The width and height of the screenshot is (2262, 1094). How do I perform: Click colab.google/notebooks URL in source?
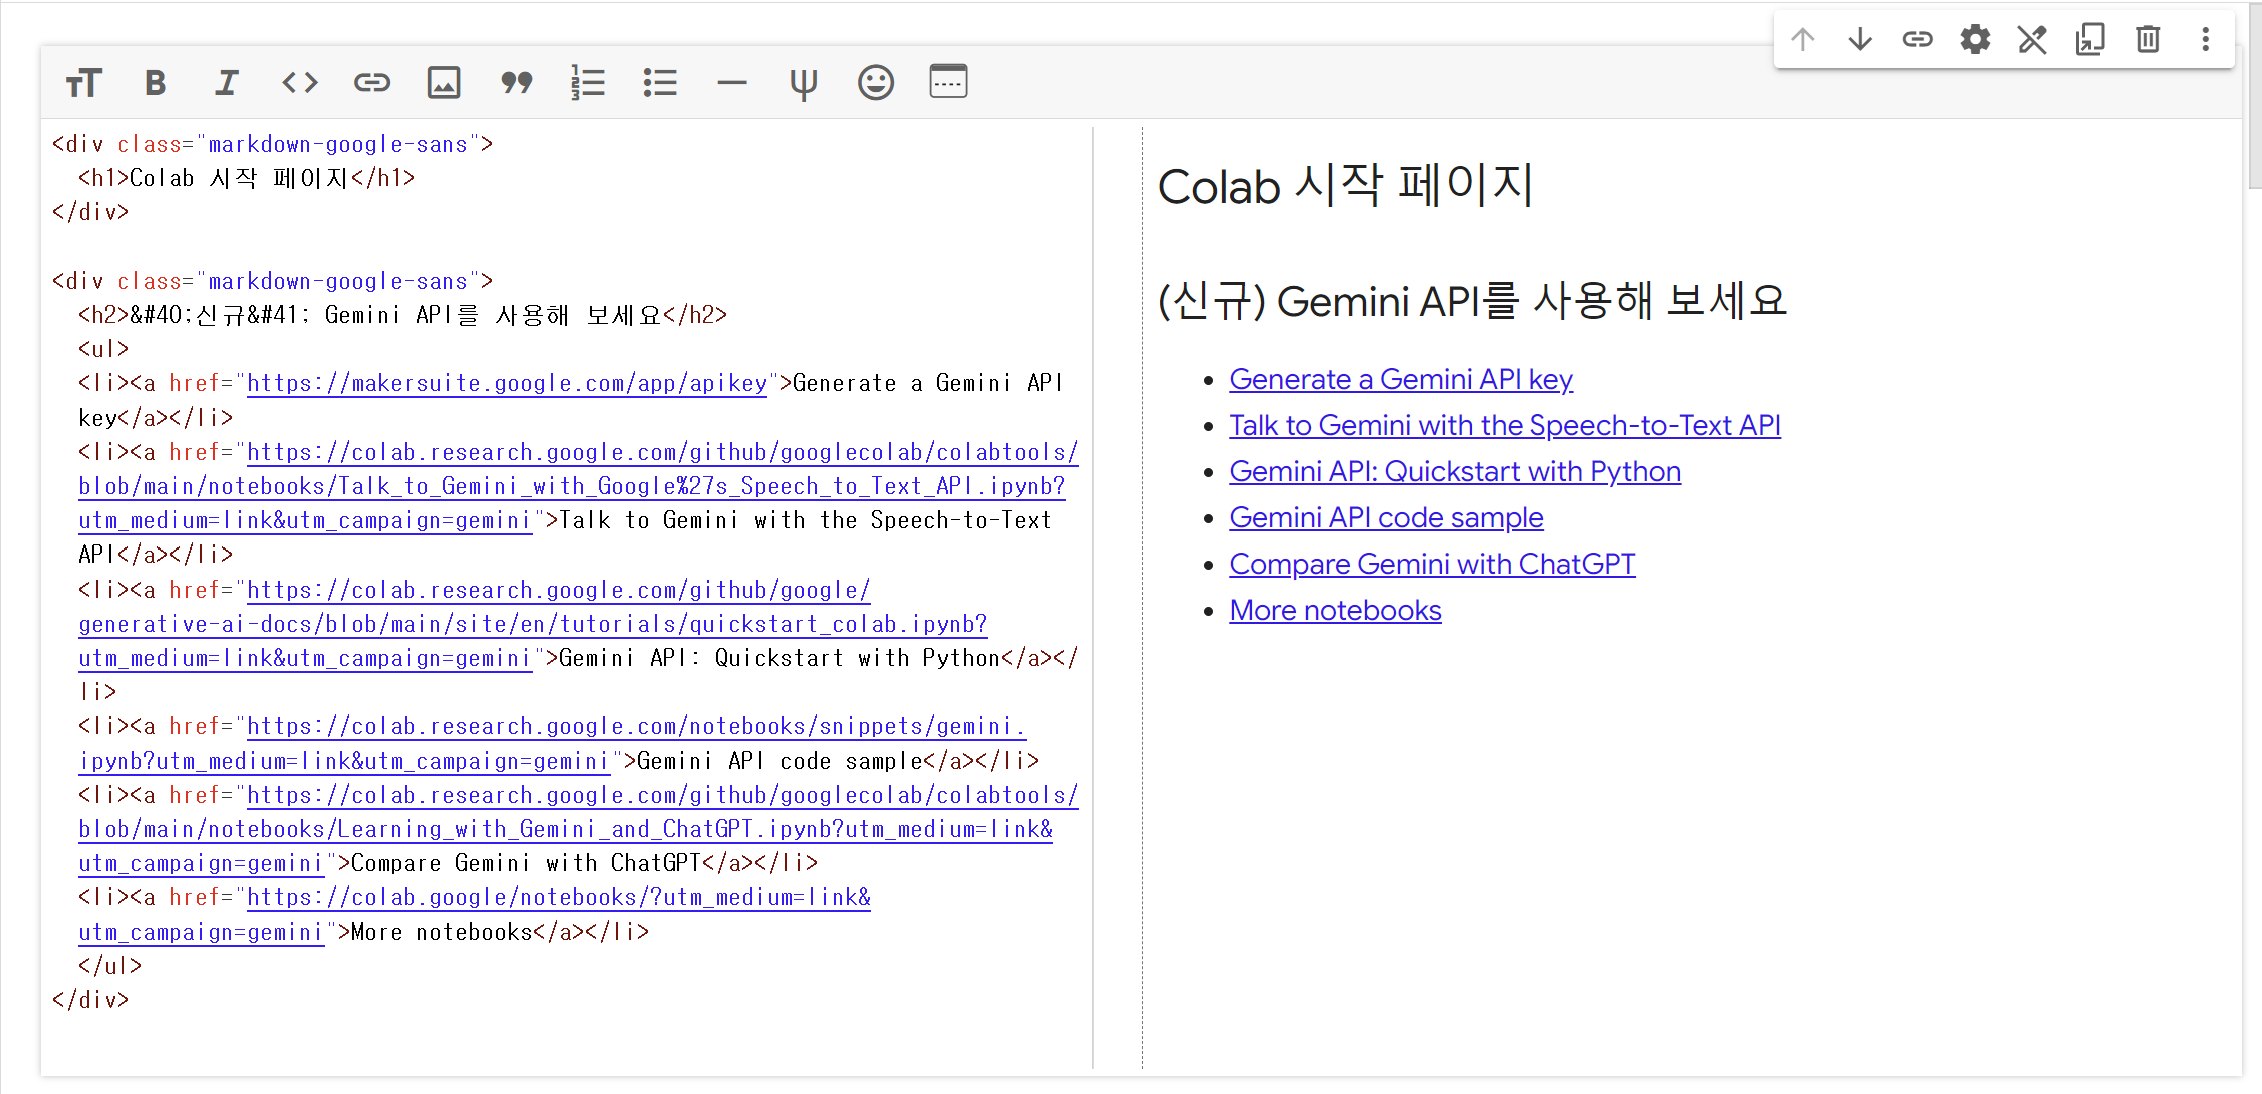point(558,897)
